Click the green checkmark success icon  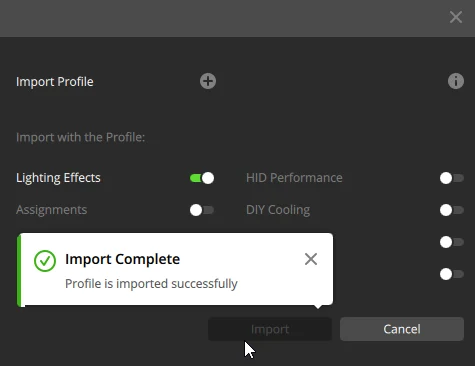click(45, 261)
